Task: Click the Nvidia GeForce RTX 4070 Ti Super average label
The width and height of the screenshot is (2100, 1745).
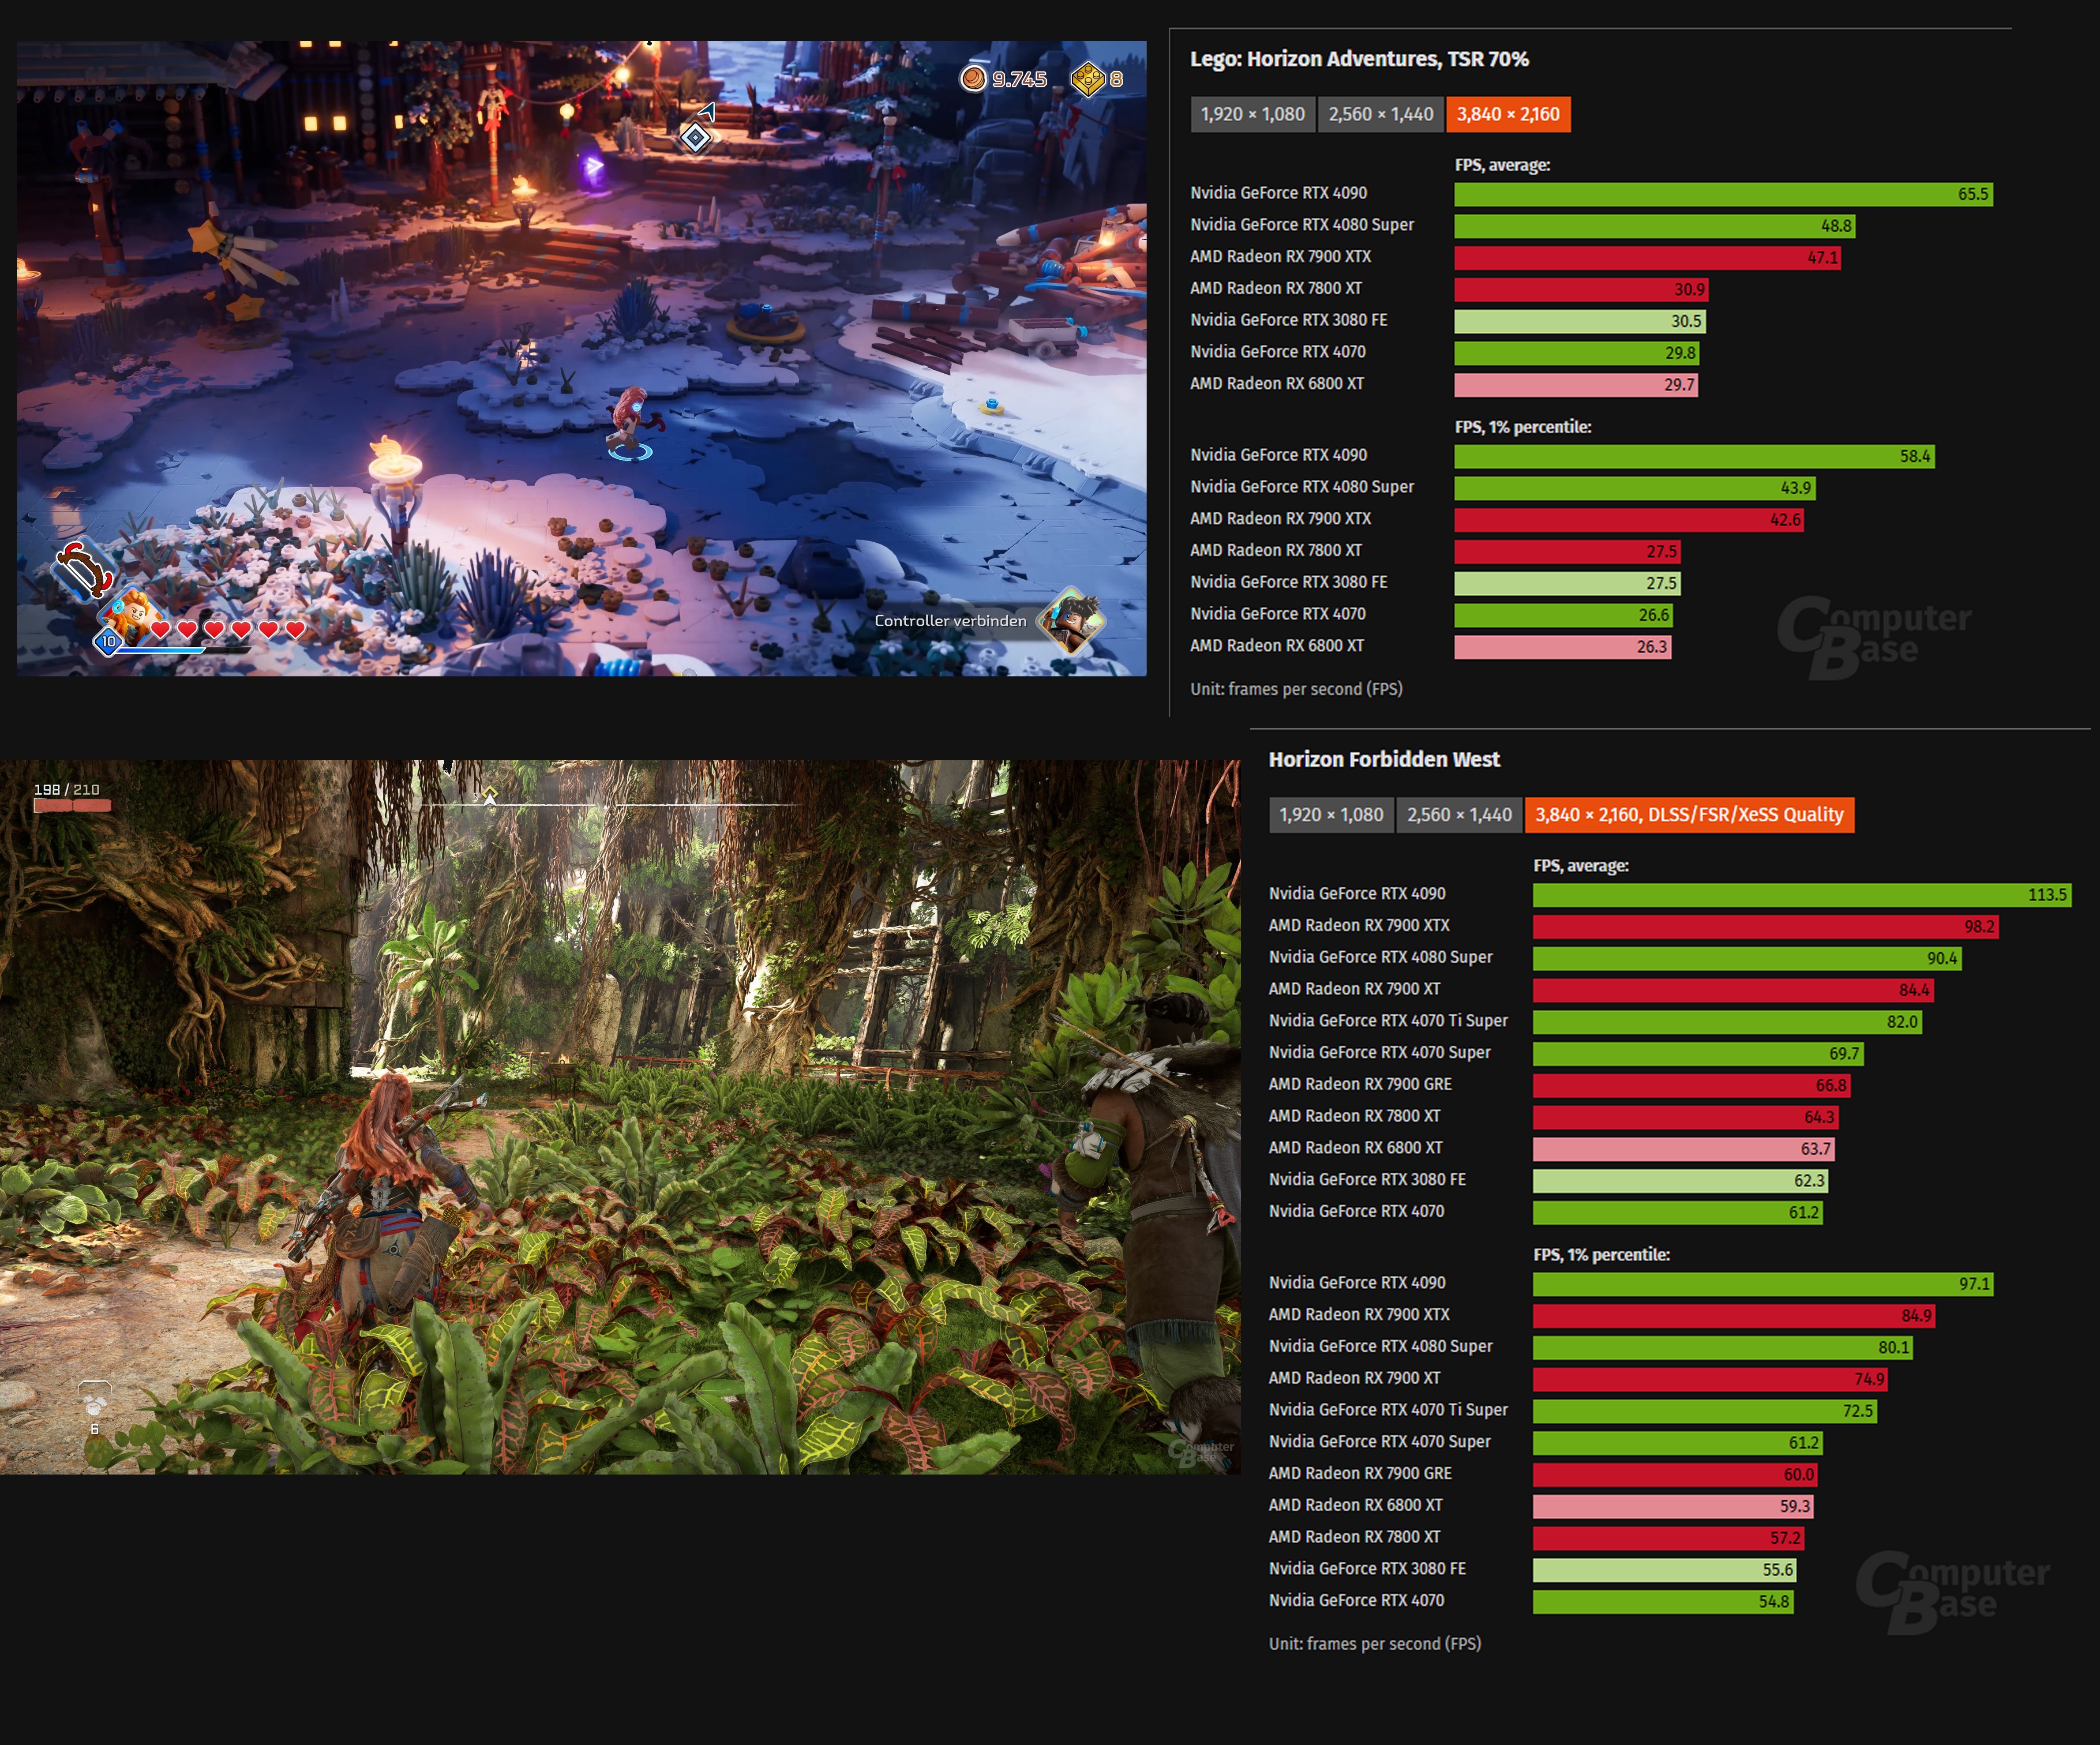Action: pos(1388,1021)
